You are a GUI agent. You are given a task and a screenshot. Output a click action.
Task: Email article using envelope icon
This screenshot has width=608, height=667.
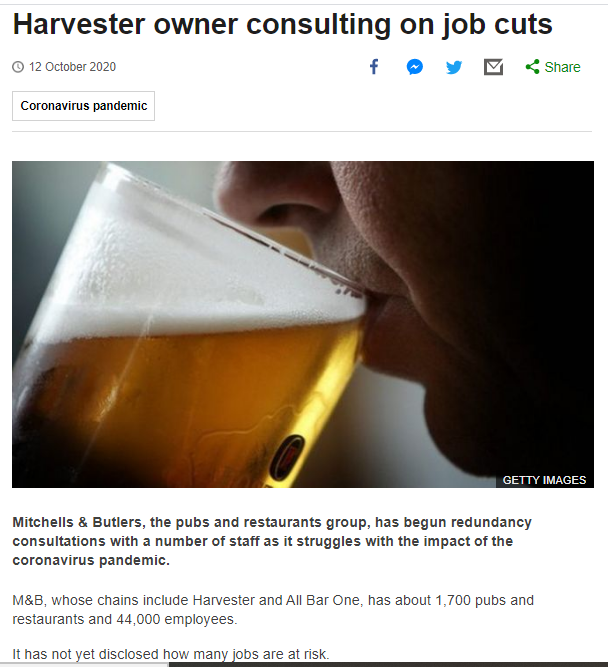pos(493,67)
